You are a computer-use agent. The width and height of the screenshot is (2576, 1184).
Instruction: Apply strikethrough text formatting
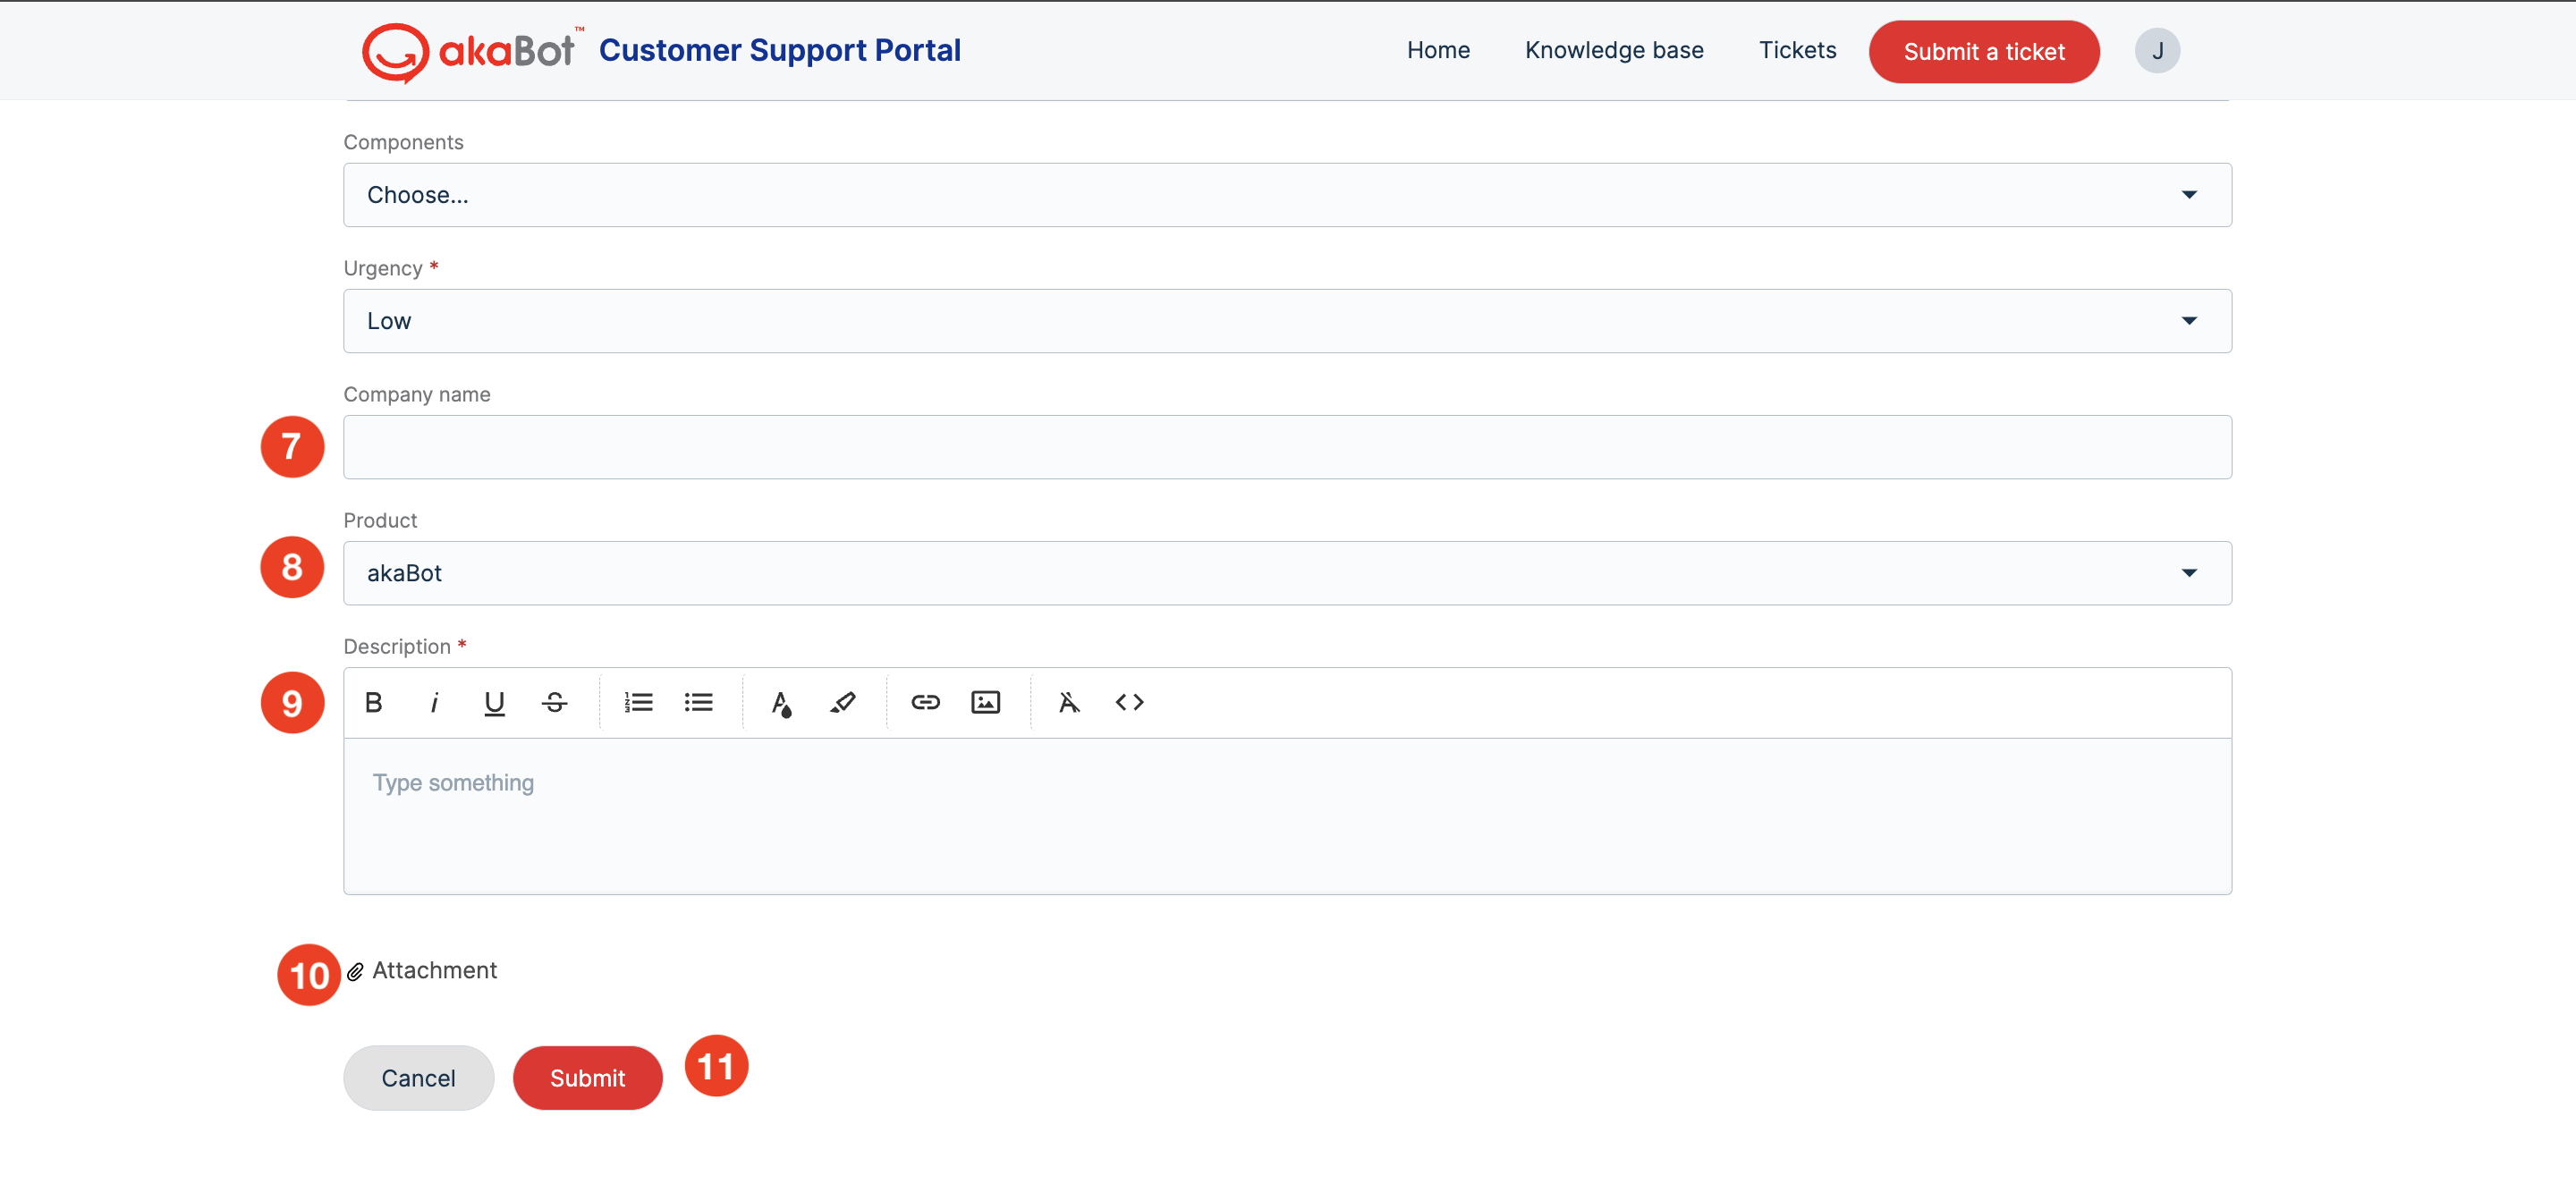pyautogui.click(x=554, y=702)
